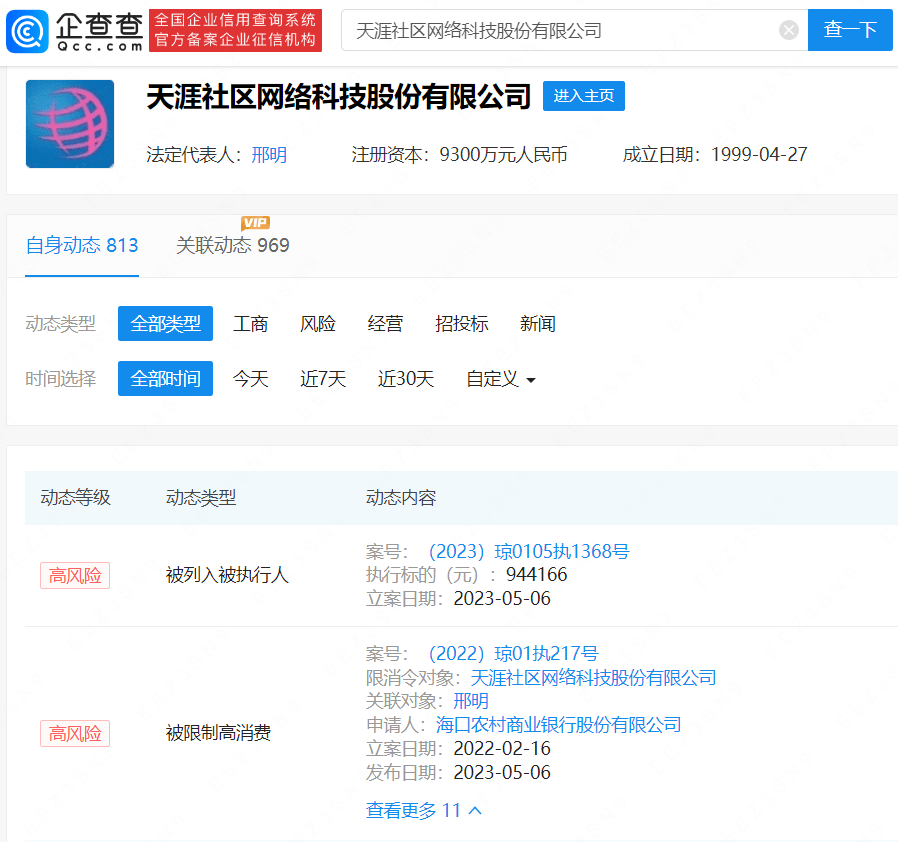Screen dimensions: 898x842
Task: Filter activity type by 招投标
Action: click(x=462, y=324)
